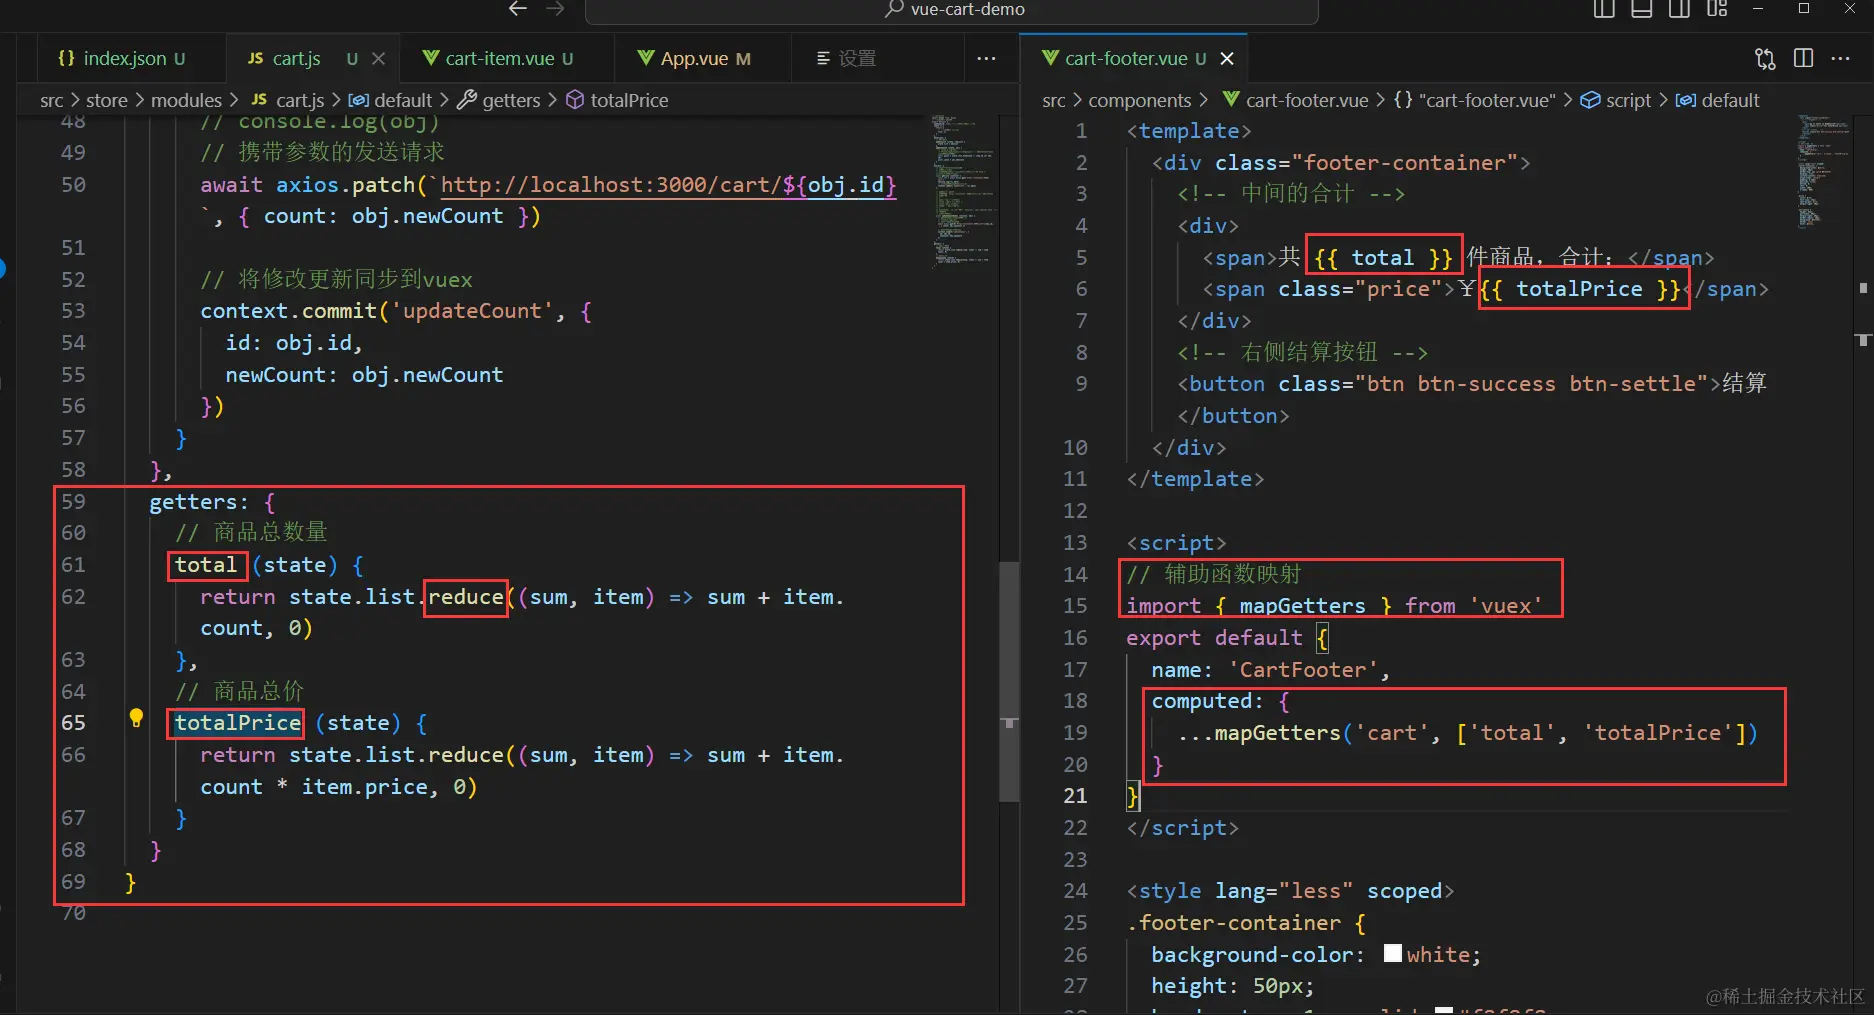Click 'default' breadcrumb in cart.js path
This screenshot has width=1874, height=1015.
403,100
